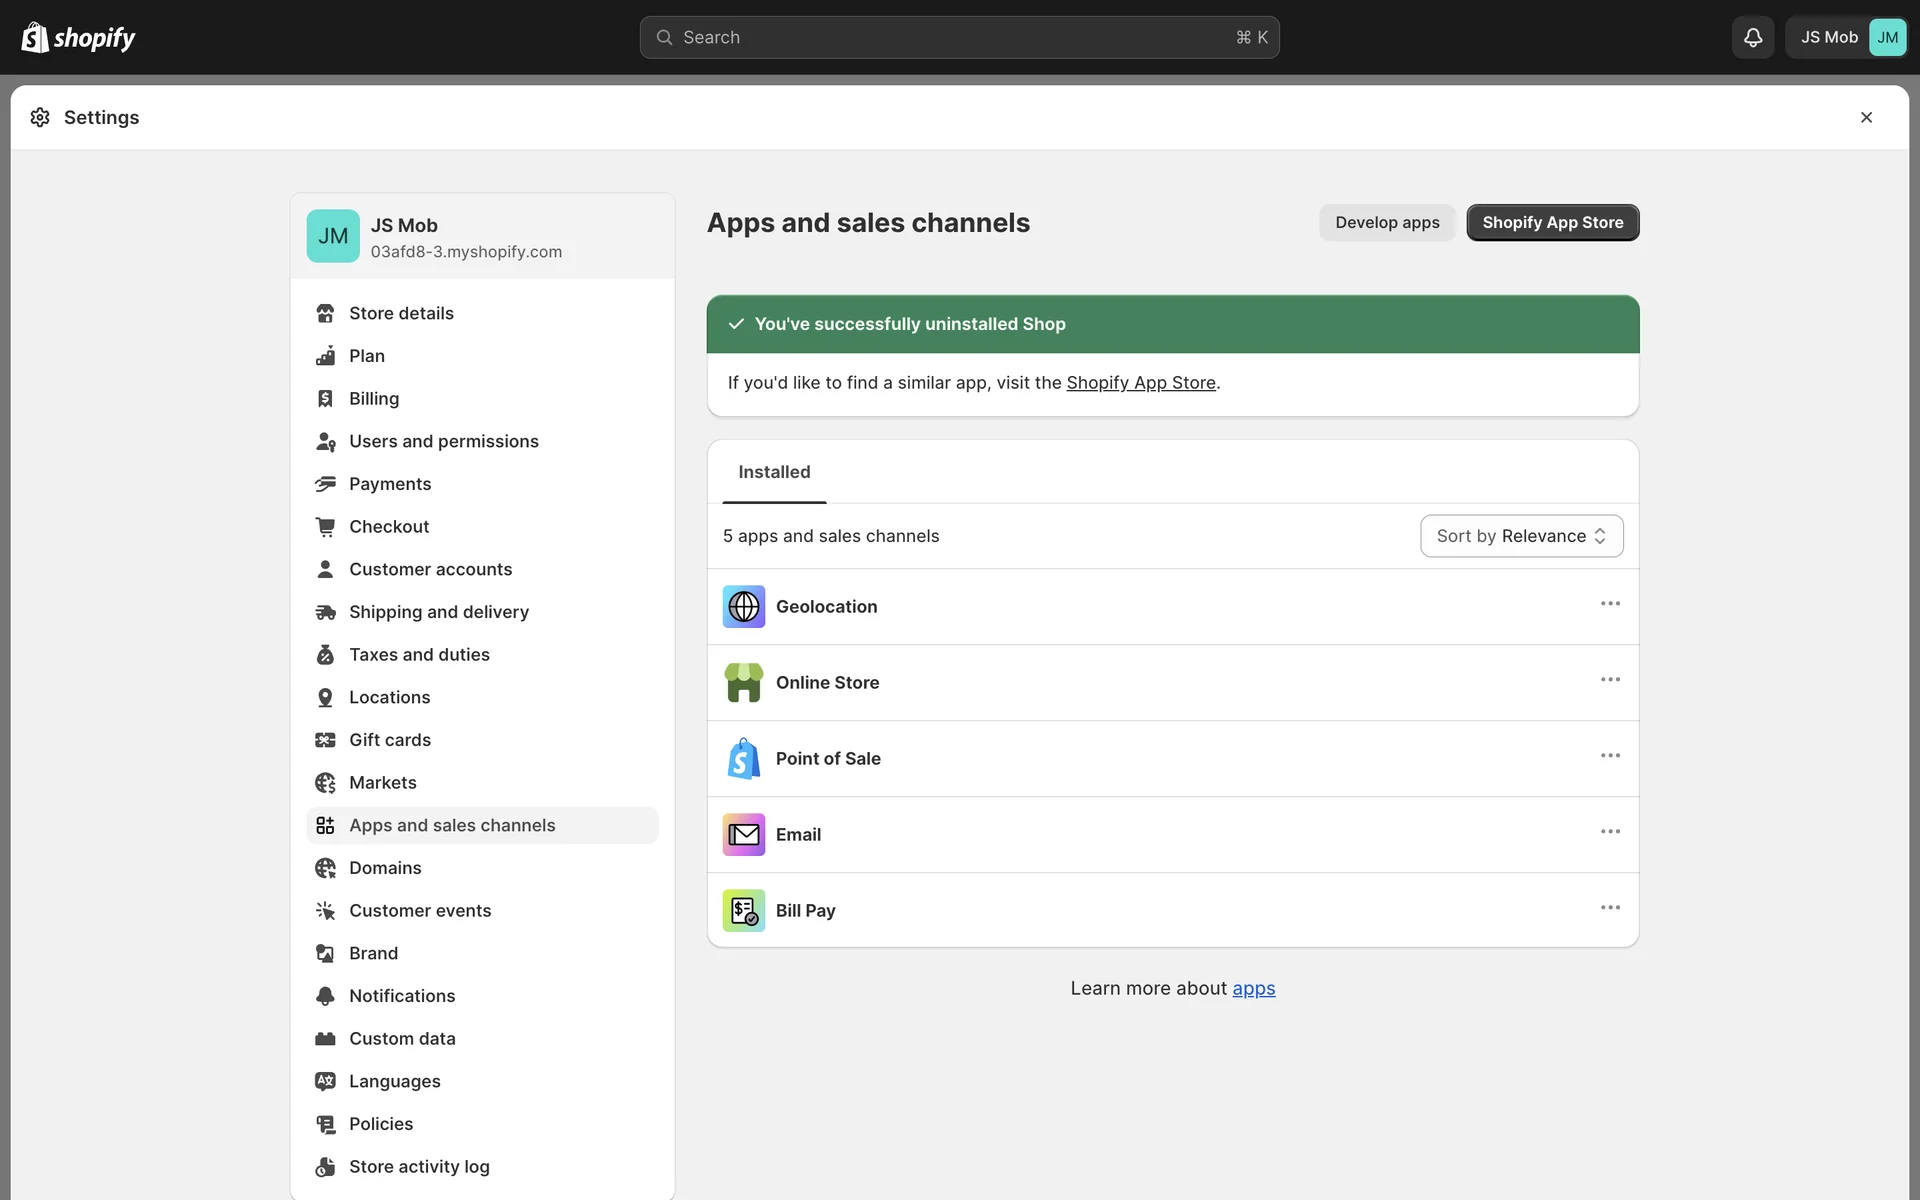Click the Geolocation app icon
This screenshot has width=1920, height=1200.
pyautogui.click(x=743, y=607)
